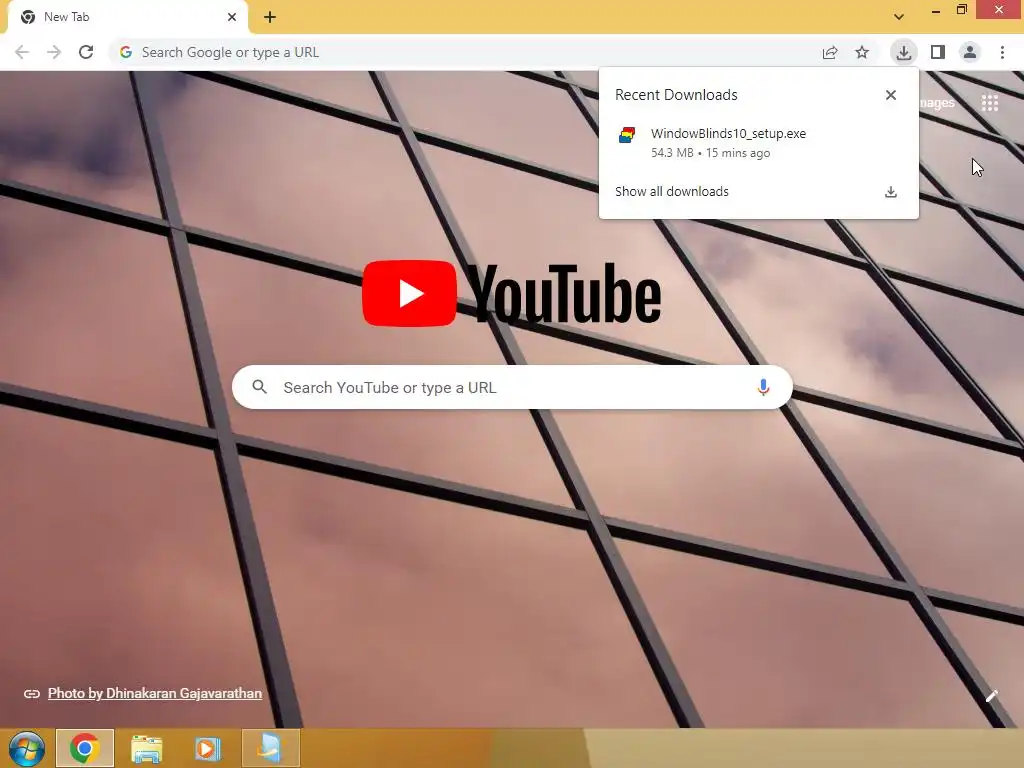The height and width of the screenshot is (768, 1024).
Task: Minimize the Chrome window
Action: pyautogui.click(x=936, y=10)
